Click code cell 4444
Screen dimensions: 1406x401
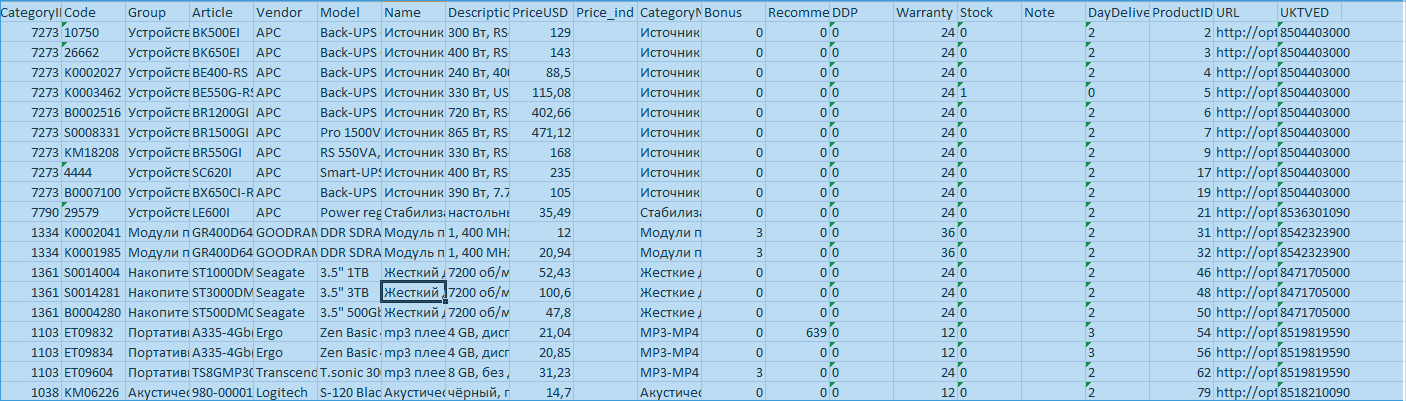94,173
